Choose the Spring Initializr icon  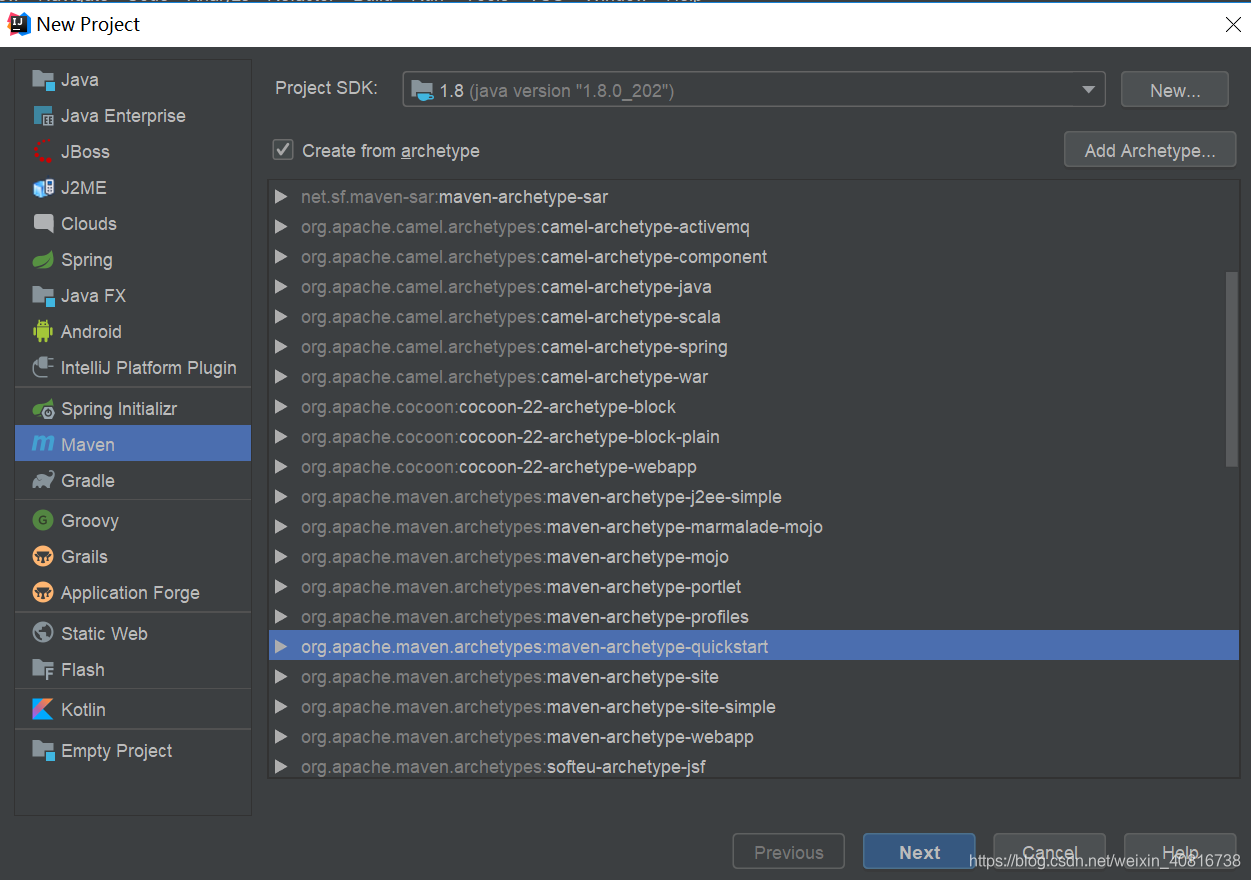pos(43,409)
